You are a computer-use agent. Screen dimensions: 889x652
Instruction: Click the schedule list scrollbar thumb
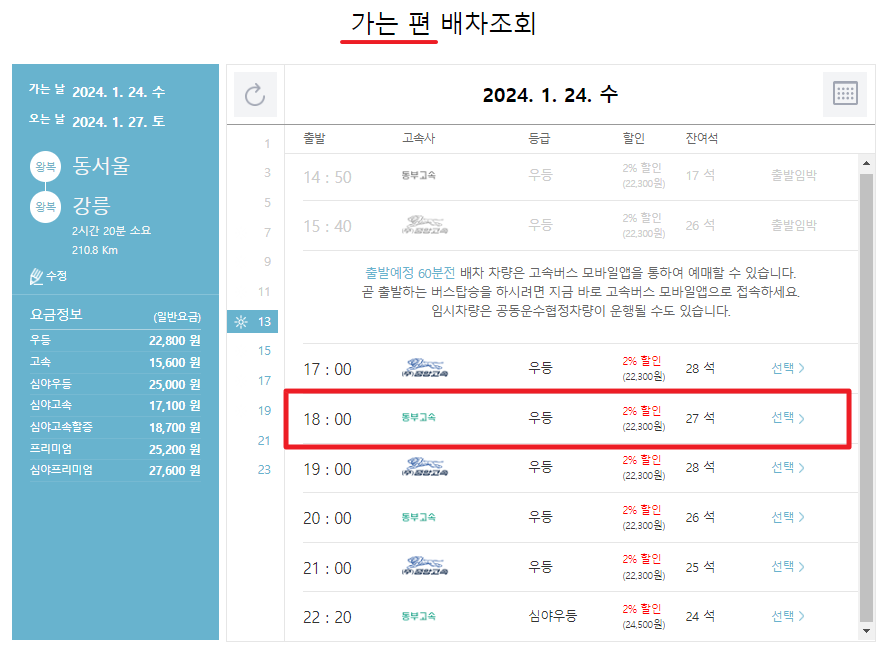[866, 397]
